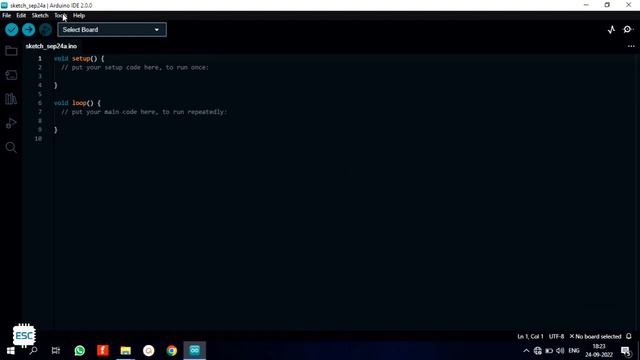
Task: Open the File menu
Action: point(7,16)
